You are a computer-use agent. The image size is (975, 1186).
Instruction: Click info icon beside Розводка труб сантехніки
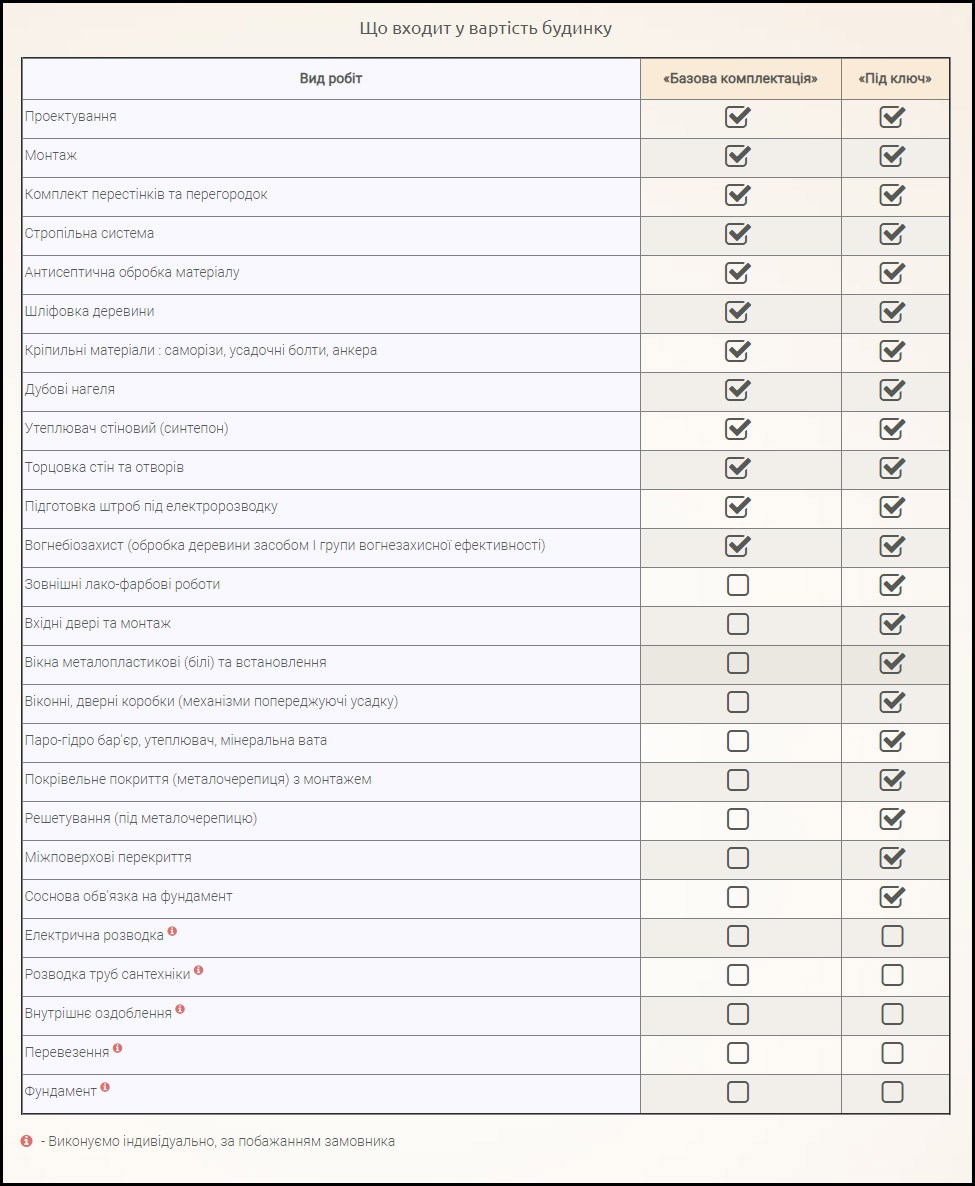[198, 970]
